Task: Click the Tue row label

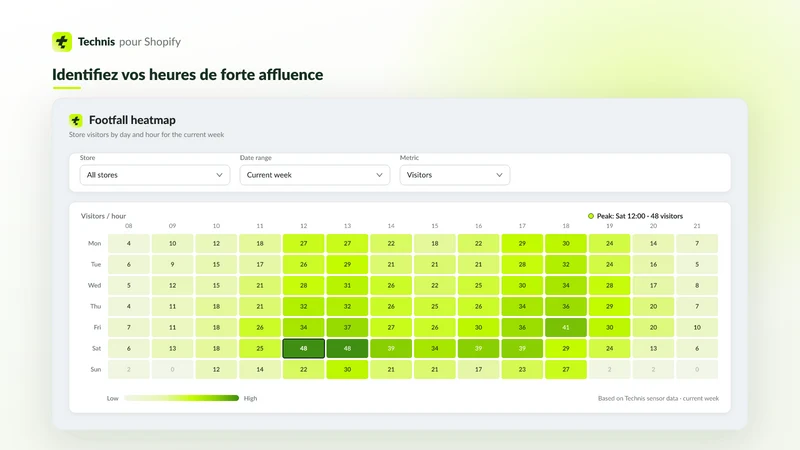Action: point(96,264)
